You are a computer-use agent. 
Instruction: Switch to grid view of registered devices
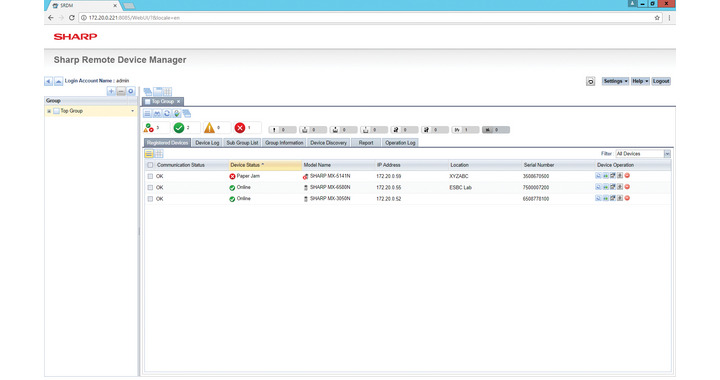pos(159,154)
